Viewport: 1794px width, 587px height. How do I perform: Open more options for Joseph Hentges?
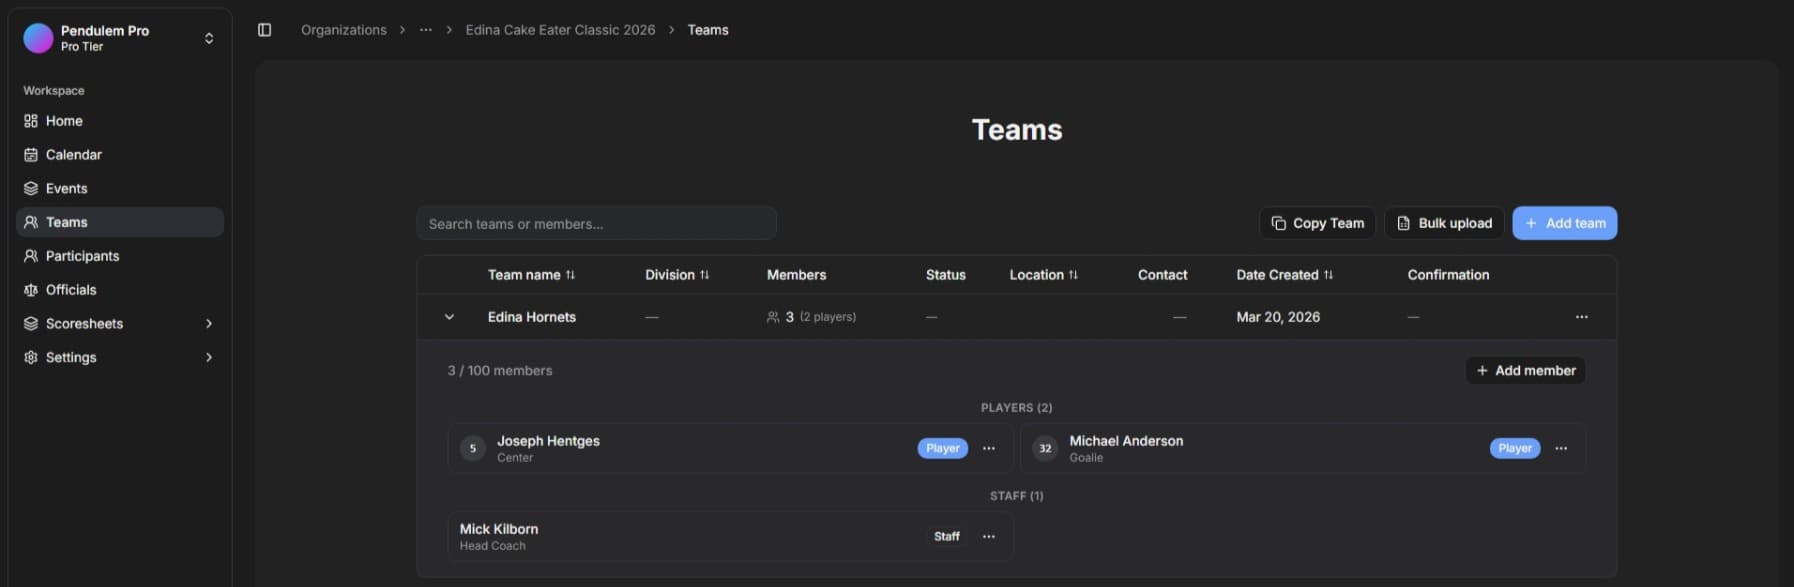coord(989,448)
